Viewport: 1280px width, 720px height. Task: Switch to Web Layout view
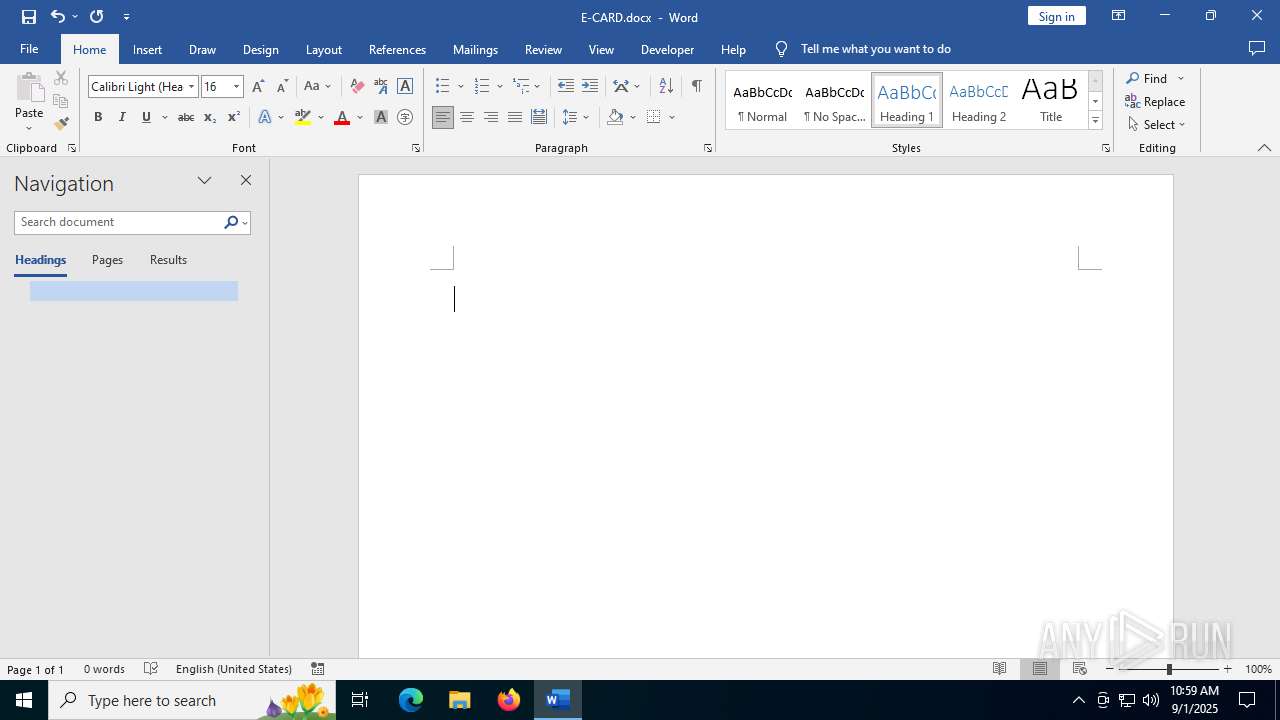1080,669
